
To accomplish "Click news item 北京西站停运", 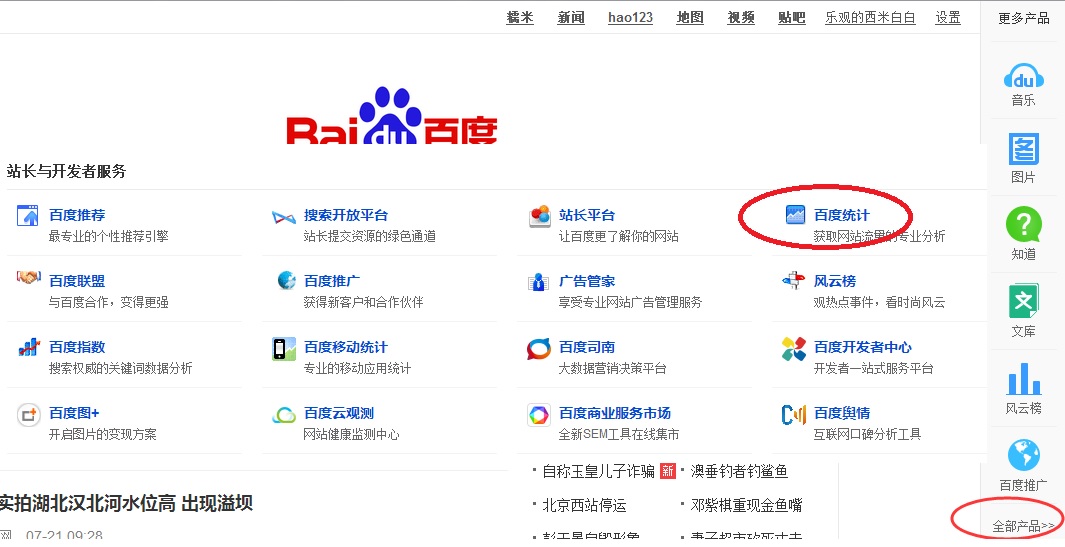I will (x=584, y=505).
